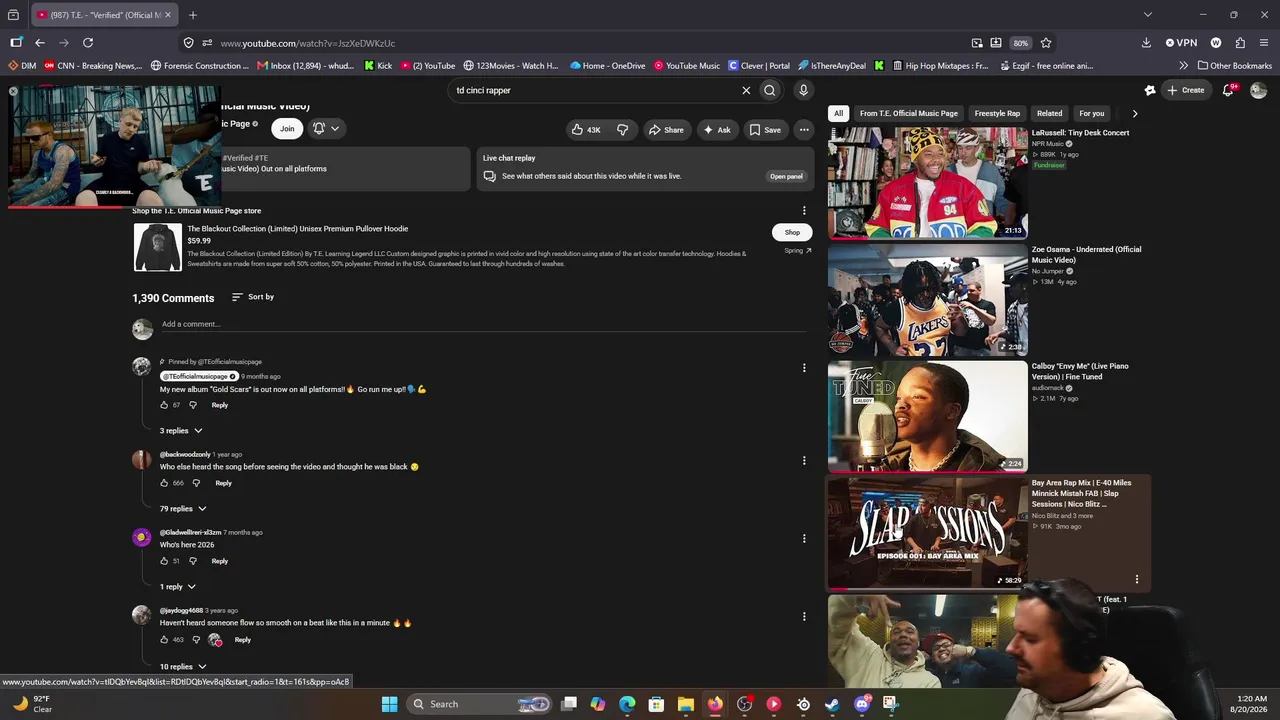Open the YouTube Create menu

point(1186,90)
